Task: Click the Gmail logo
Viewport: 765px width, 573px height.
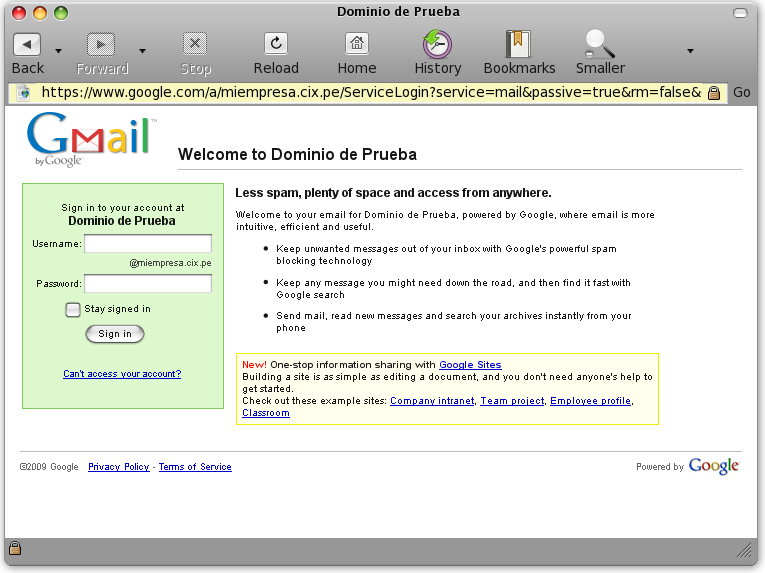Action: tap(91, 140)
